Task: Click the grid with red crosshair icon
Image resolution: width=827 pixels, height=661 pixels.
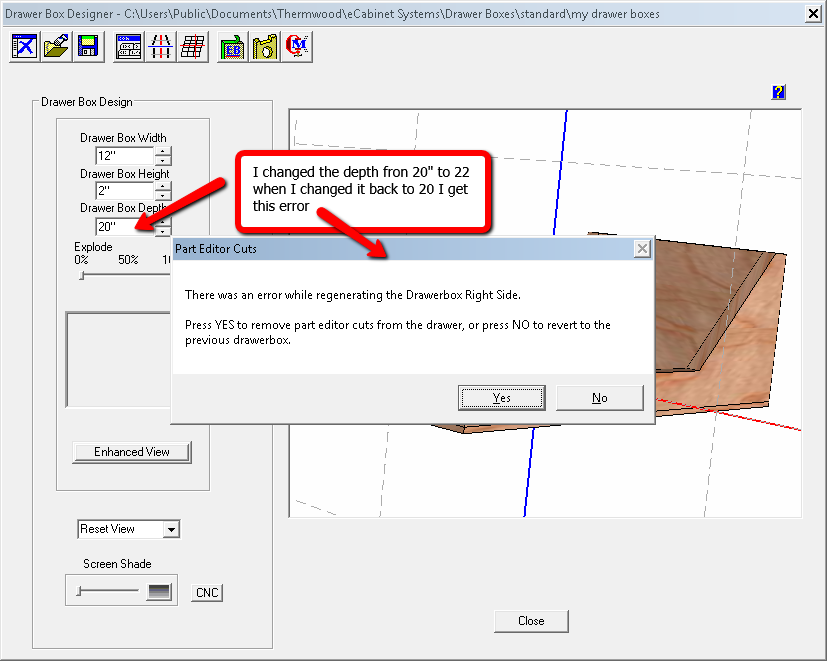Action: pos(192,46)
